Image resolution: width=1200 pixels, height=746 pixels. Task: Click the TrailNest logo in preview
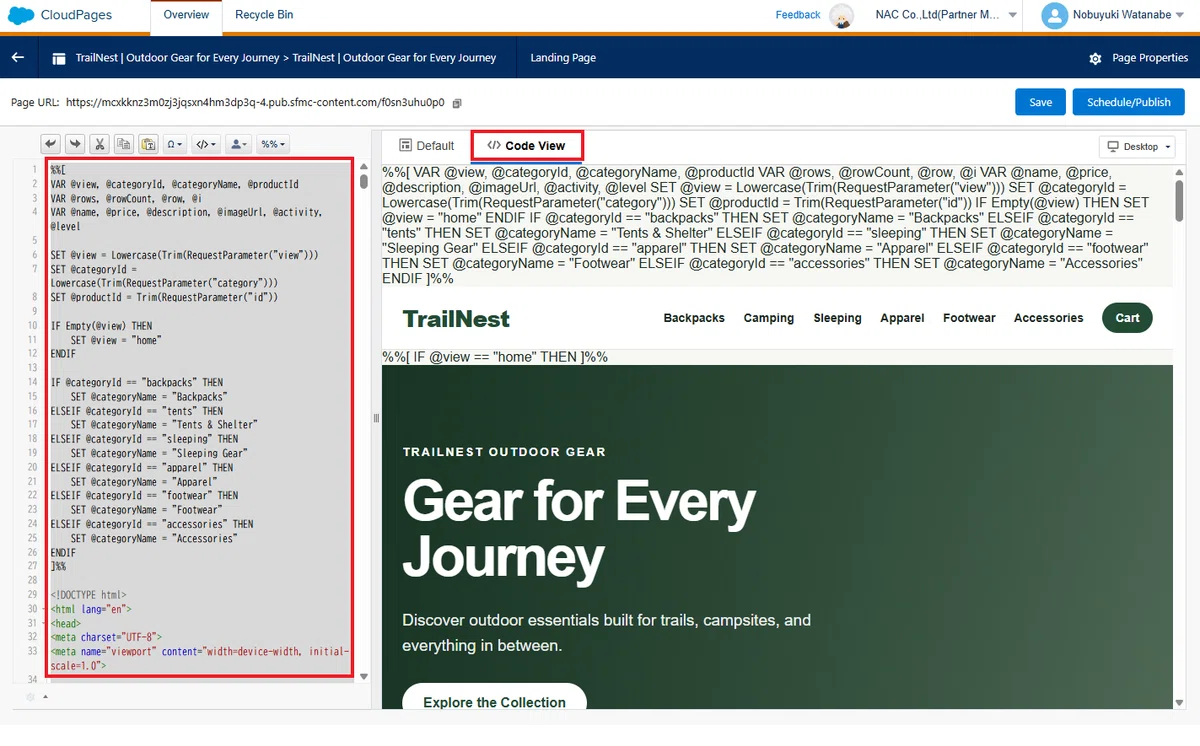pyautogui.click(x=456, y=319)
